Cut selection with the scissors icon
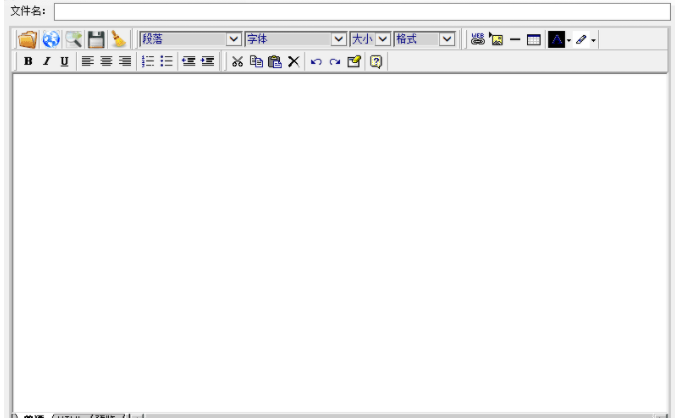The image size is (675, 418). (x=237, y=62)
